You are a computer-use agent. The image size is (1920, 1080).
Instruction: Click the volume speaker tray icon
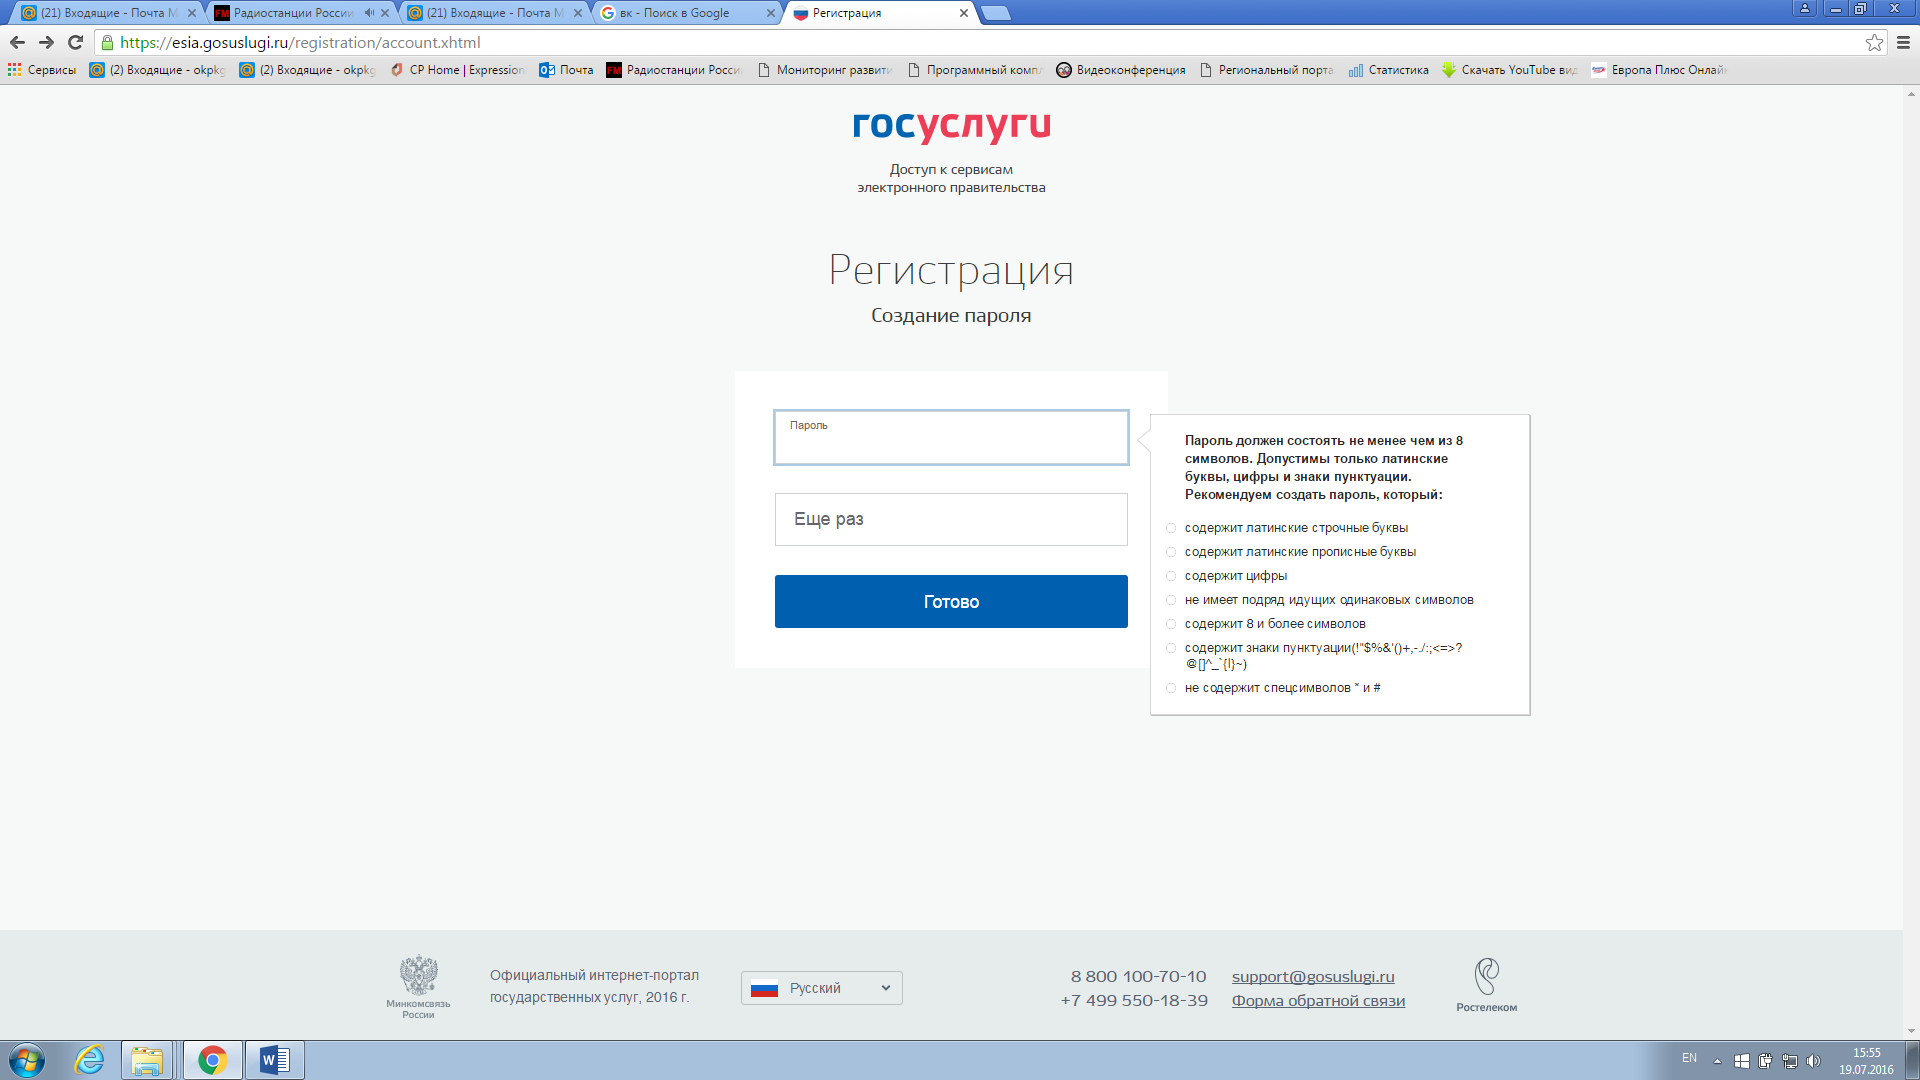(1814, 1061)
